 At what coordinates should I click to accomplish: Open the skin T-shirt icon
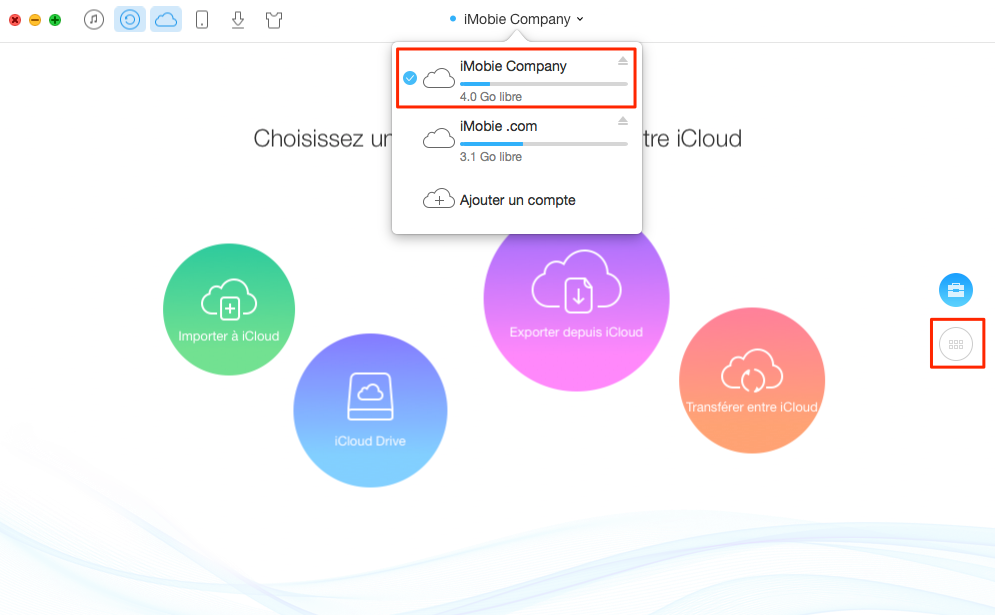click(x=273, y=20)
